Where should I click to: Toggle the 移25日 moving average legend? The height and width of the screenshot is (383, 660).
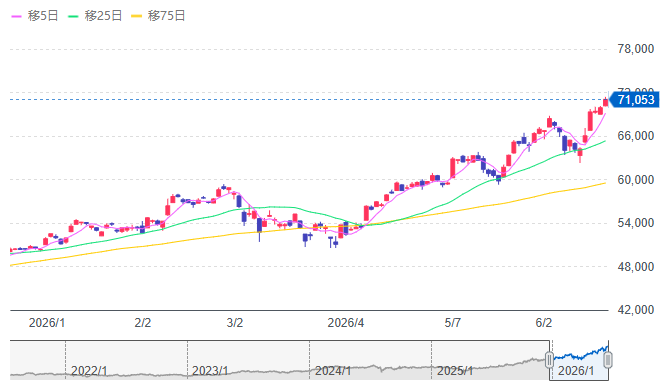(95, 16)
